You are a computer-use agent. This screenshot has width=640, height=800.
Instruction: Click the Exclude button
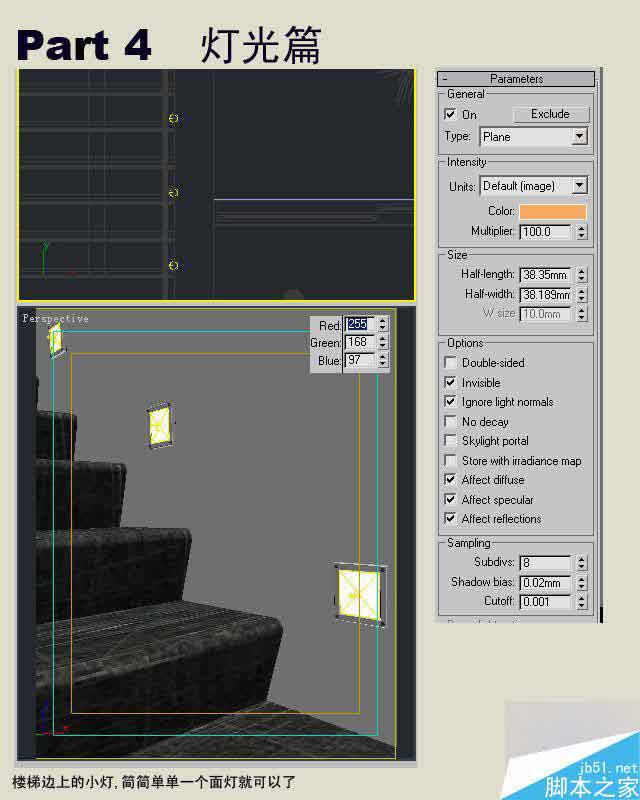click(x=550, y=114)
